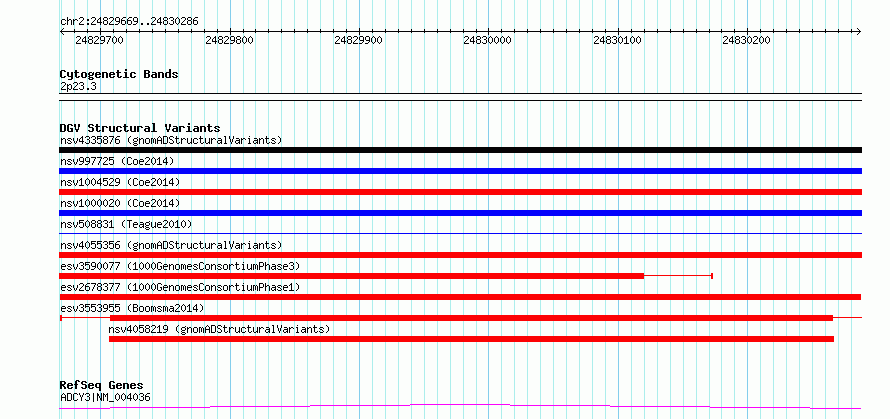Click the nsv997725 (Coe2014) label
890x419 pixels.
click(x=117, y=161)
